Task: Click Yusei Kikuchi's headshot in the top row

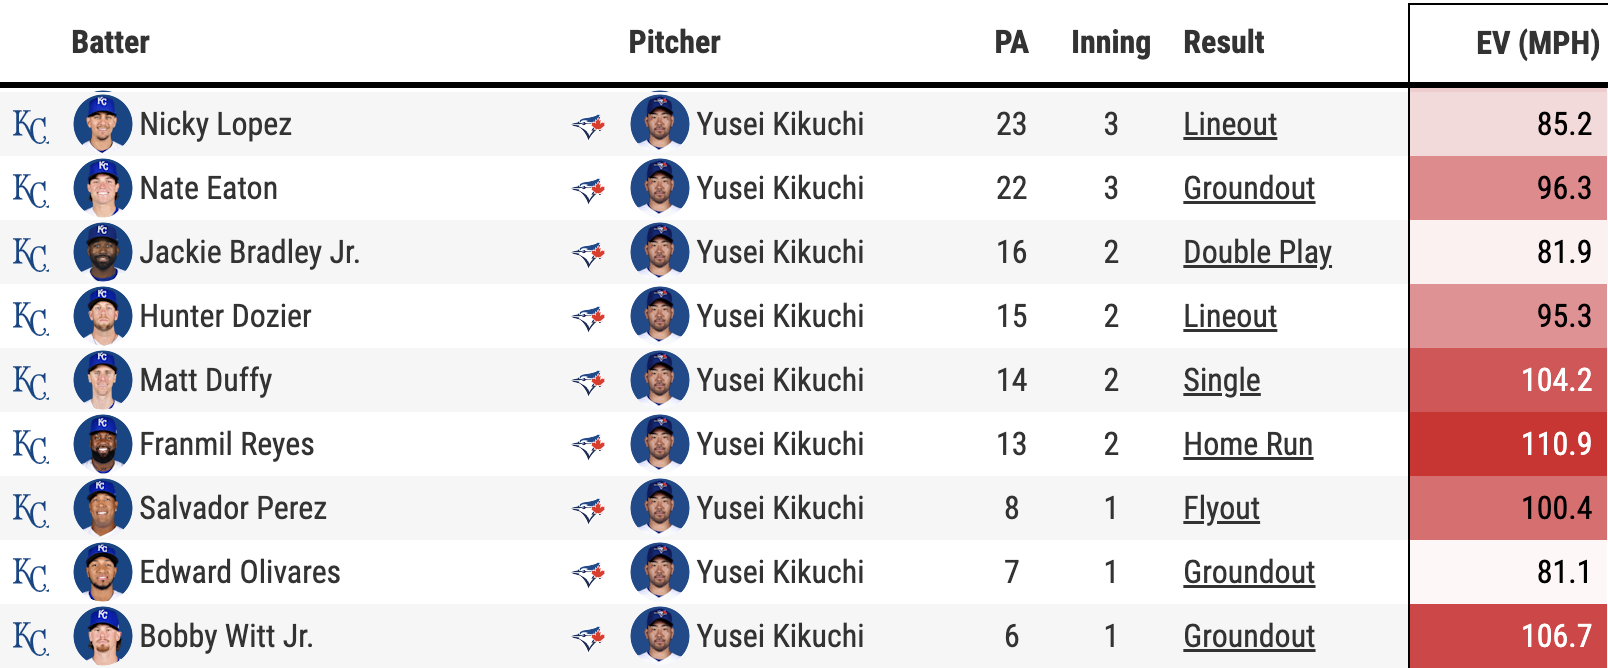Action: coord(659,124)
